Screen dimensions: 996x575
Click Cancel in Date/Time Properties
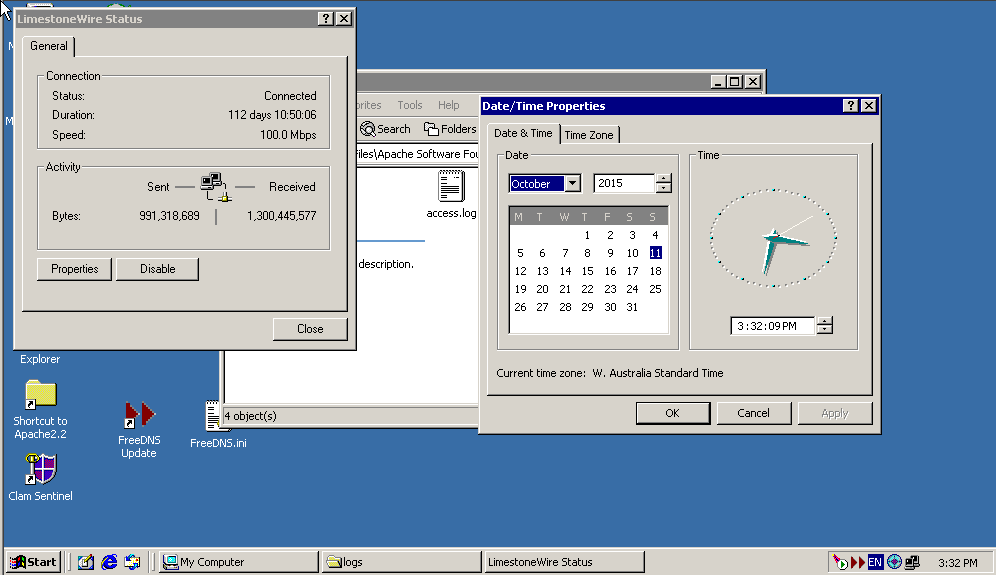(x=753, y=413)
